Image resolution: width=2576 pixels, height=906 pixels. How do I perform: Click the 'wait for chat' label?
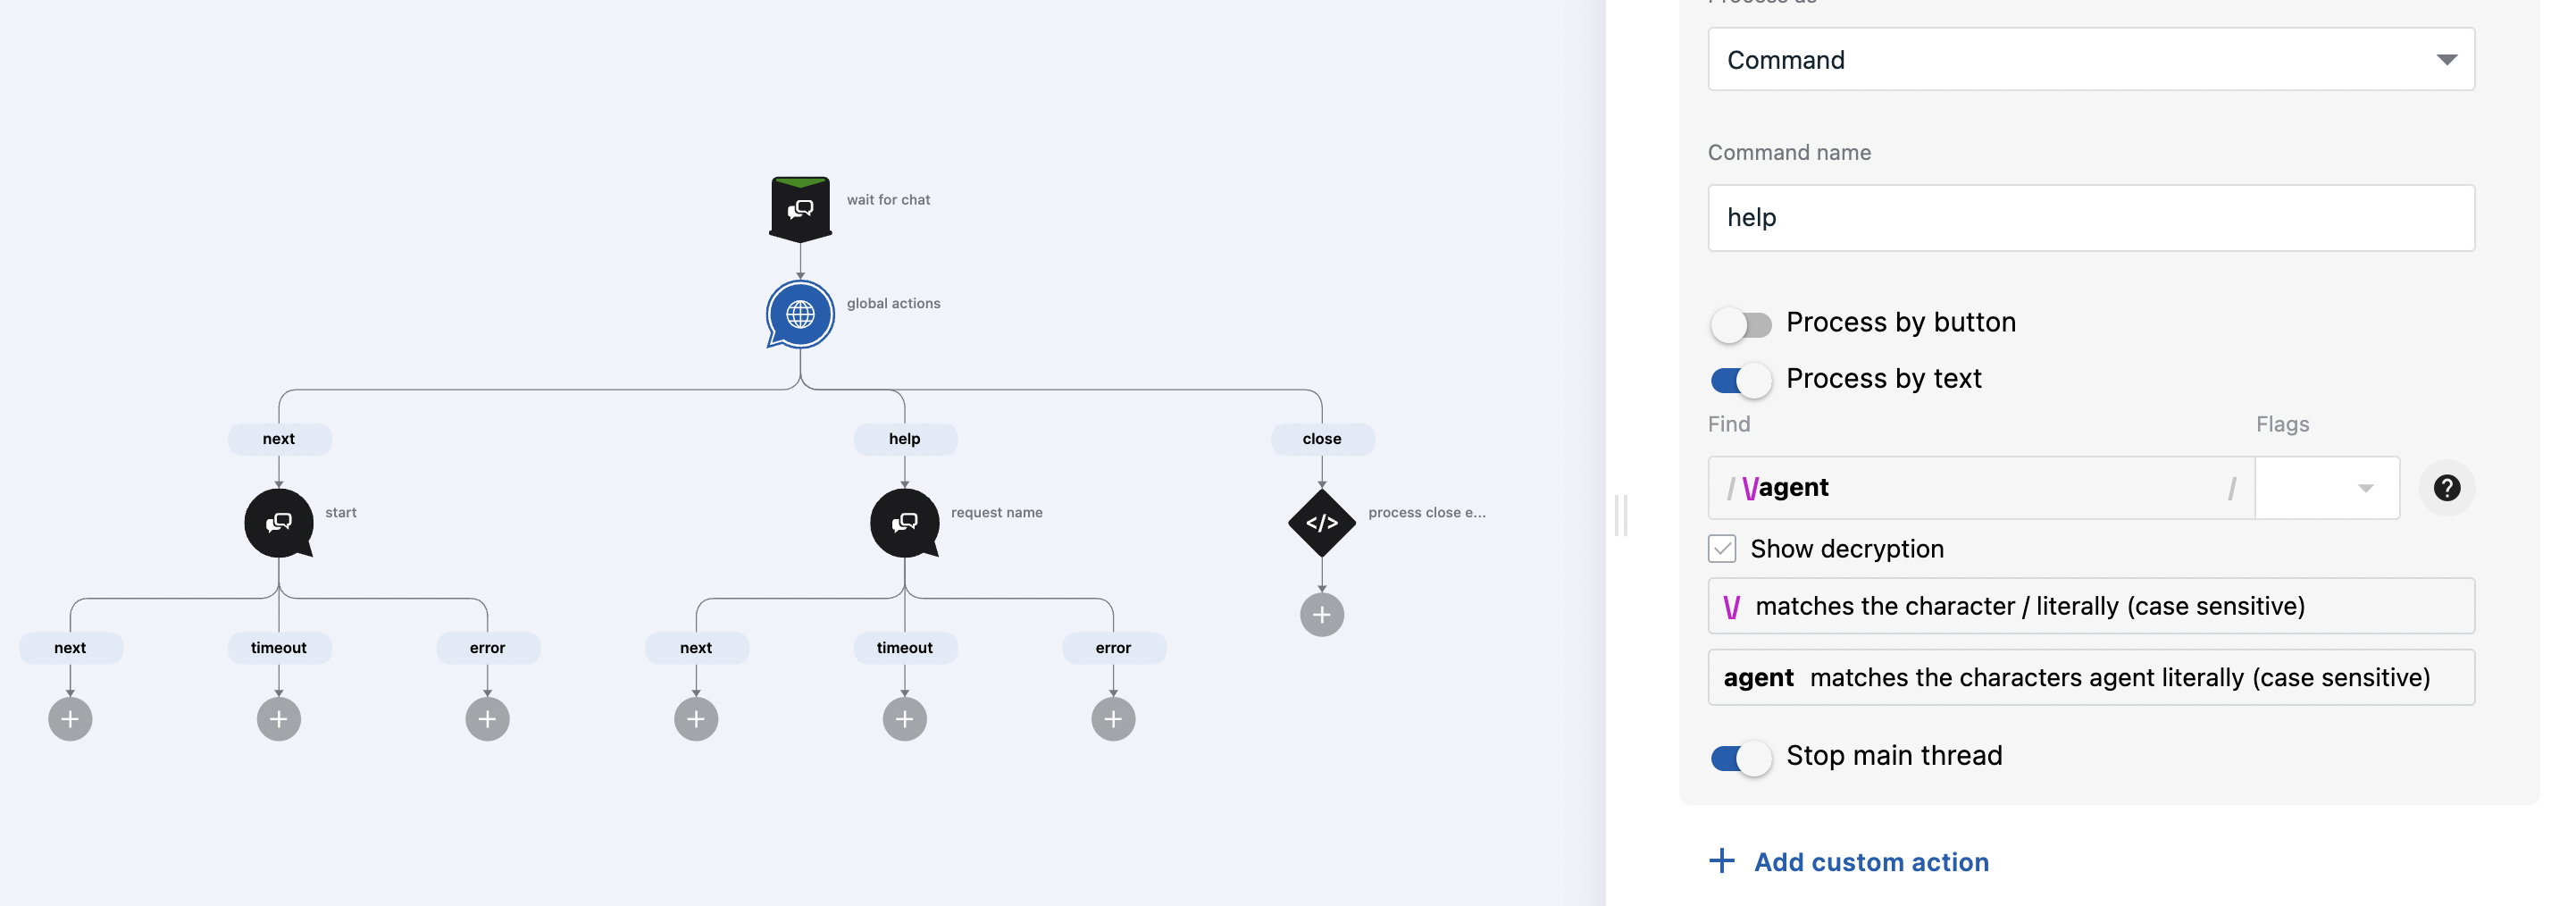(888, 200)
